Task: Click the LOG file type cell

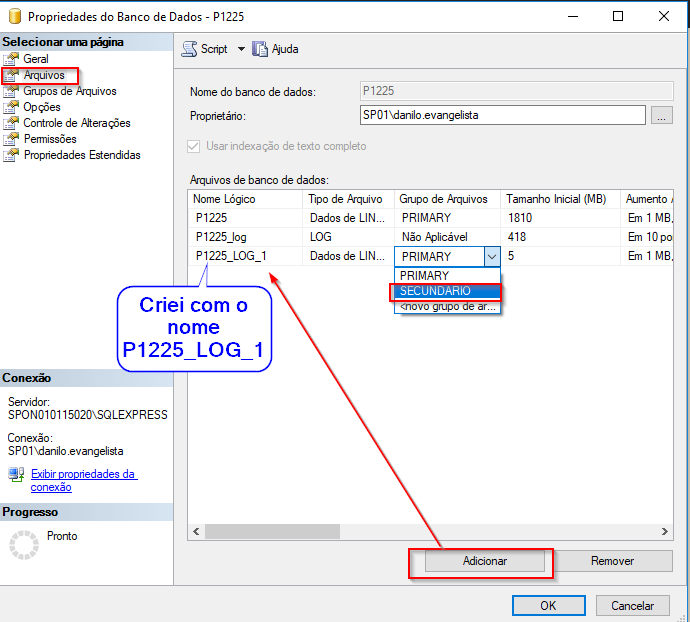Action: 348,237
